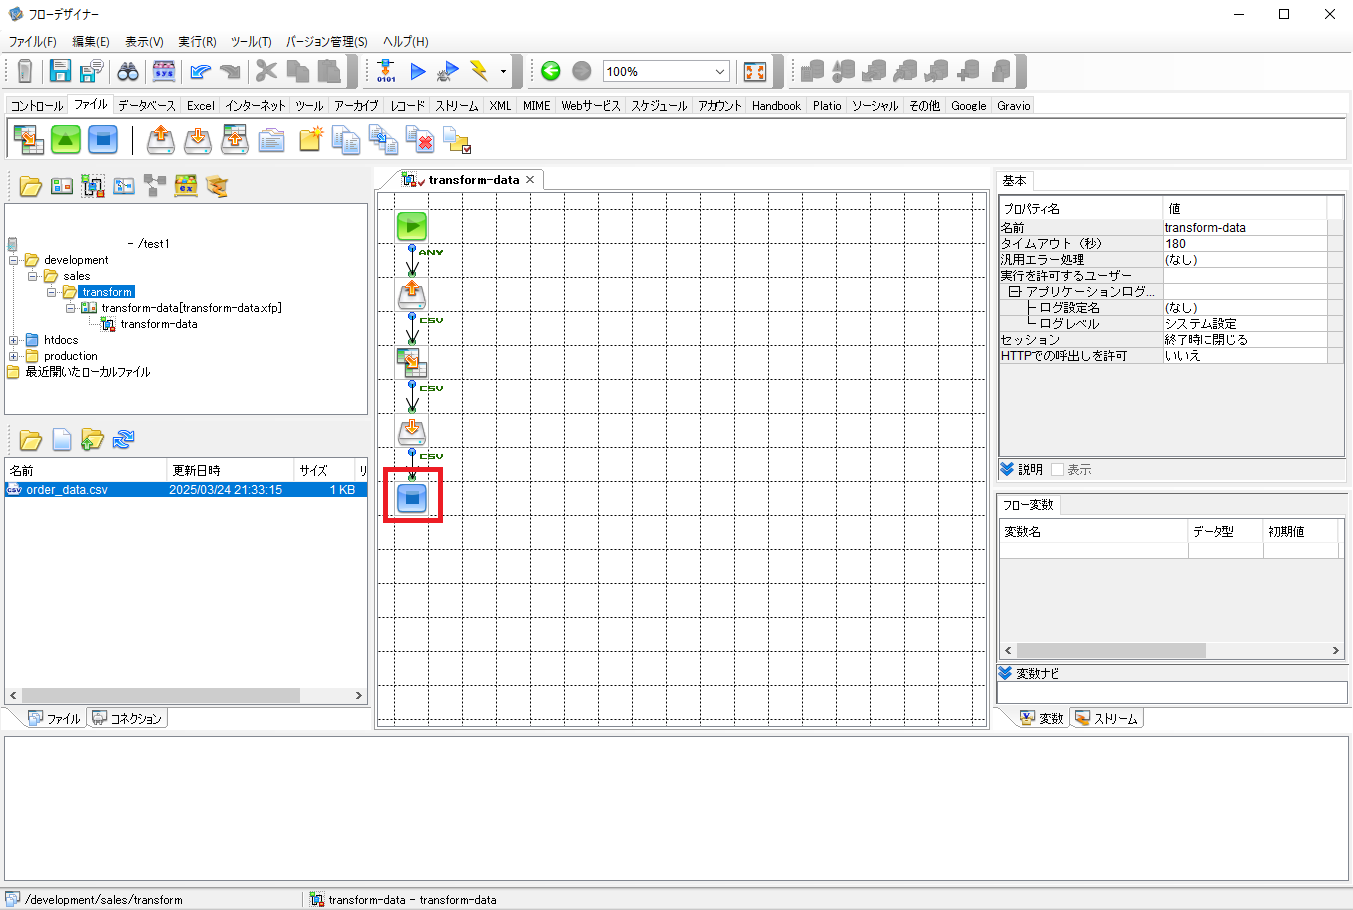Image resolution: width=1353 pixels, height=910 pixels.
Task: Collapse the transform folder node
Action: pos(51,292)
